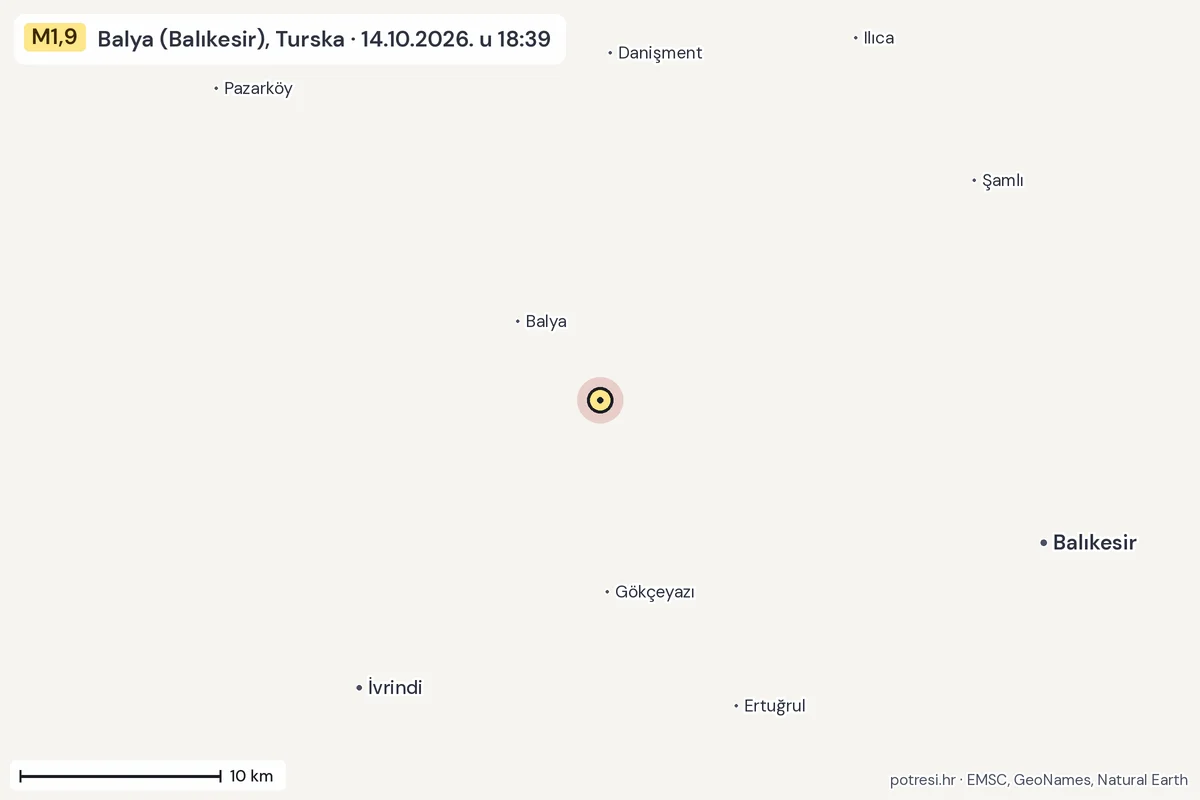
Task: Select the Balıkesir city label
Action: [1095, 542]
